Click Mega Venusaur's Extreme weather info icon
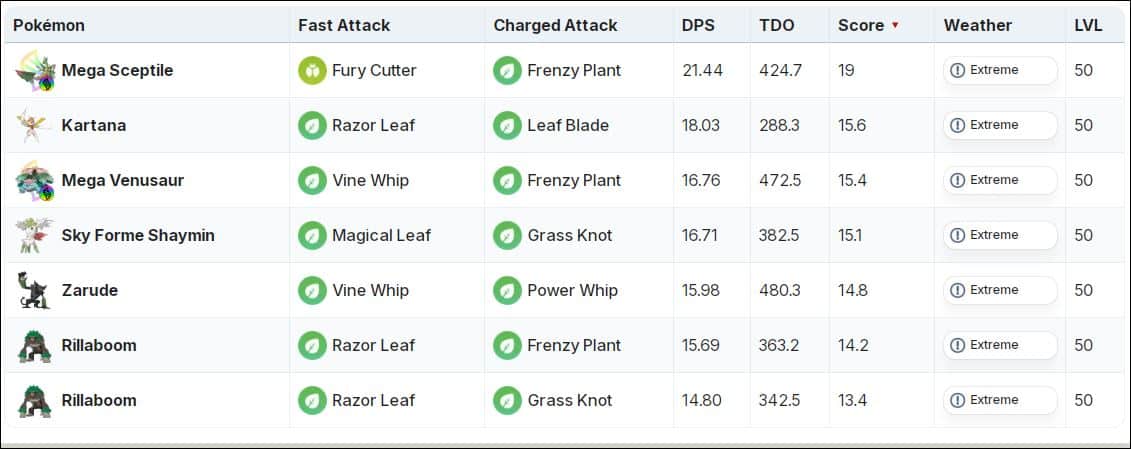Screen dimensions: 1131x449 point(957,180)
